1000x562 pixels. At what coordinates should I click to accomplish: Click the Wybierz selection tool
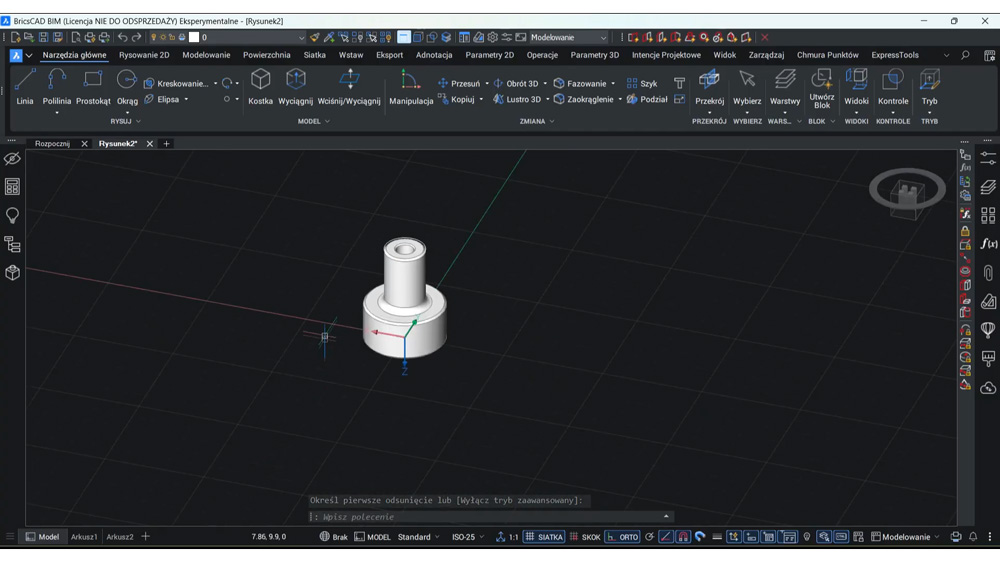[x=747, y=87]
